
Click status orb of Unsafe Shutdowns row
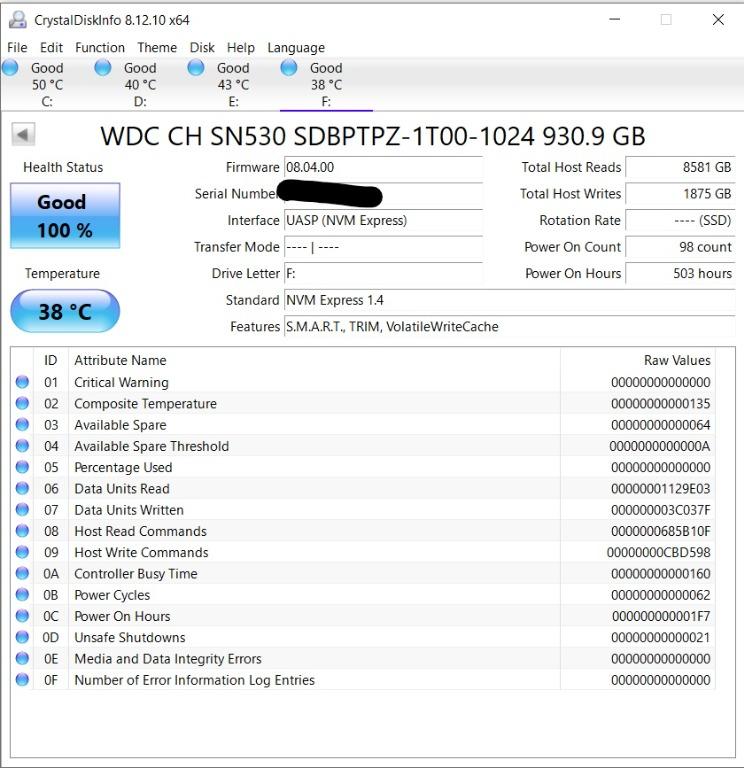[22, 637]
